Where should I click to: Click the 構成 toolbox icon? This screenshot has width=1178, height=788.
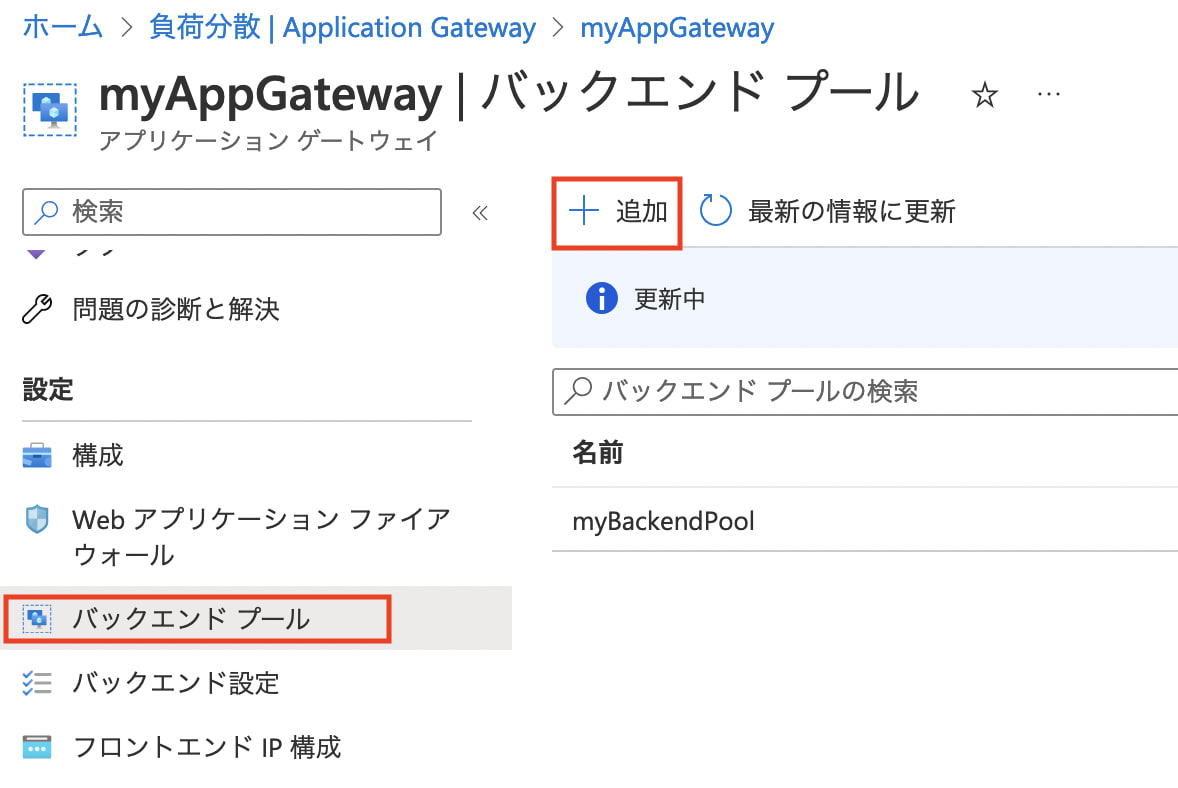point(37,455)
